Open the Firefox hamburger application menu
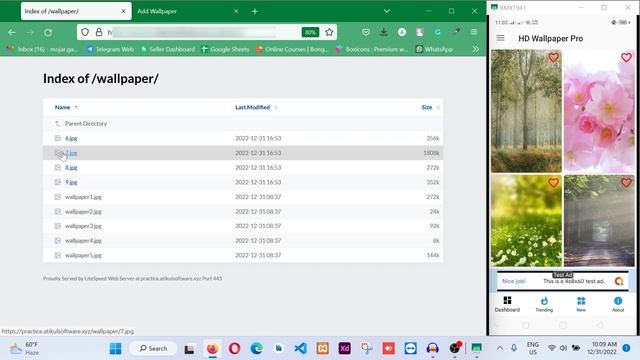This screenshot has height=360, width=640. [473, 32]
